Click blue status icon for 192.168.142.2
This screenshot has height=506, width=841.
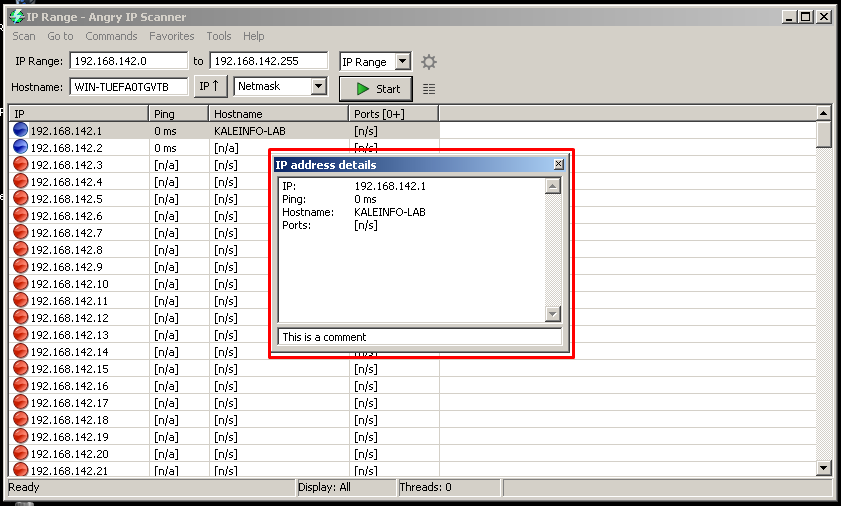pyautogui.click(x=20, y=147)
